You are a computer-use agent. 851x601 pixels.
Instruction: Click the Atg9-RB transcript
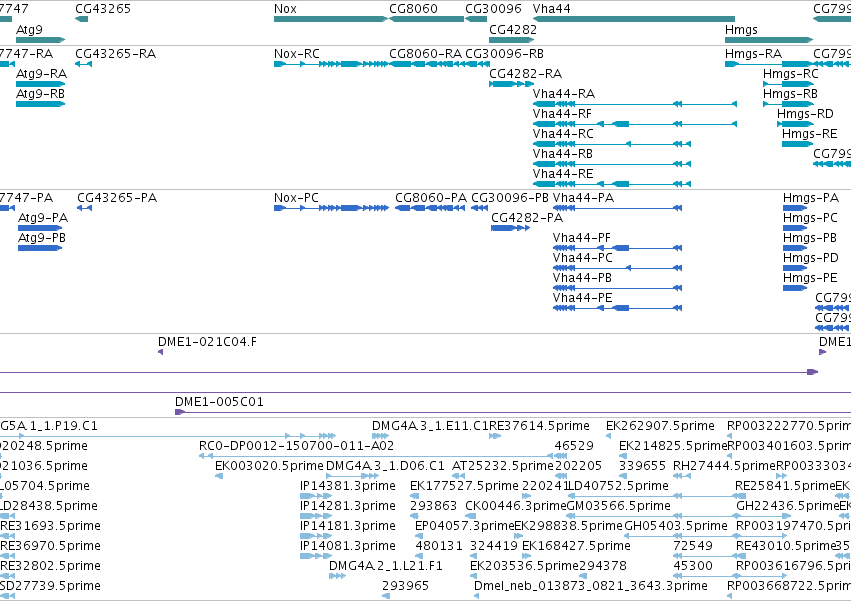[41, 104]
